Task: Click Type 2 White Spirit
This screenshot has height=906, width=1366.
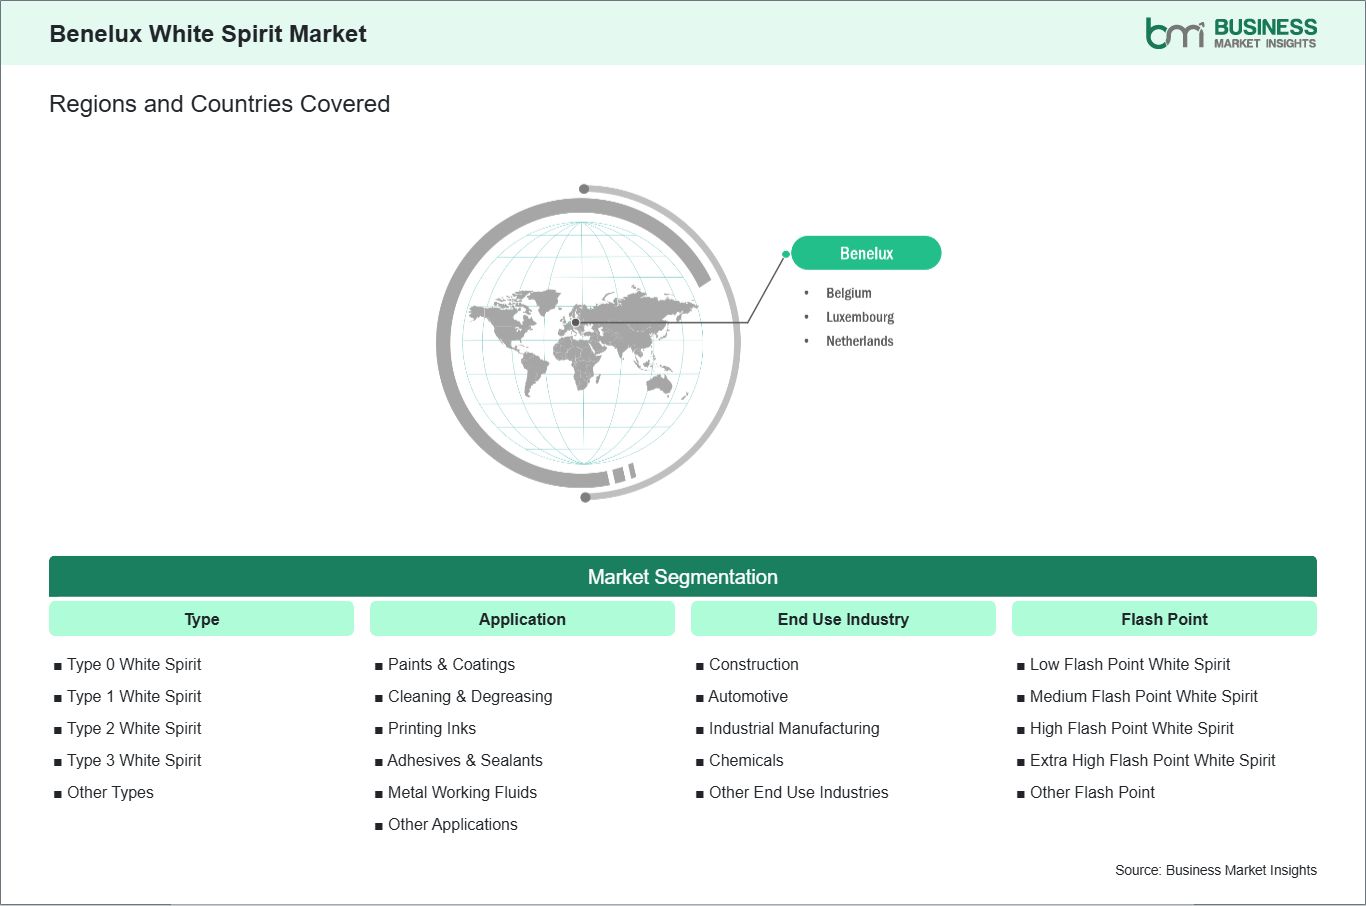Action: pos(134,728)
